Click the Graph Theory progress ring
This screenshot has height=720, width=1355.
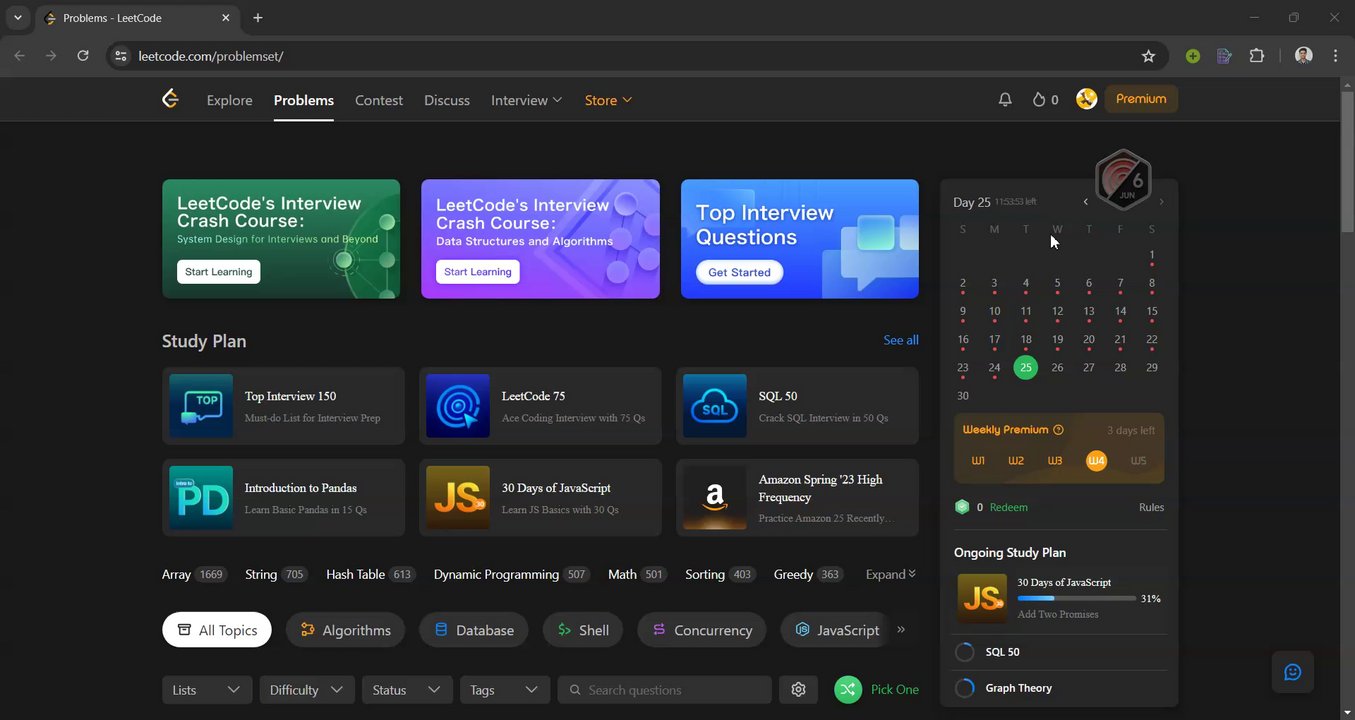pyautogui.click(x=965, y=688)
